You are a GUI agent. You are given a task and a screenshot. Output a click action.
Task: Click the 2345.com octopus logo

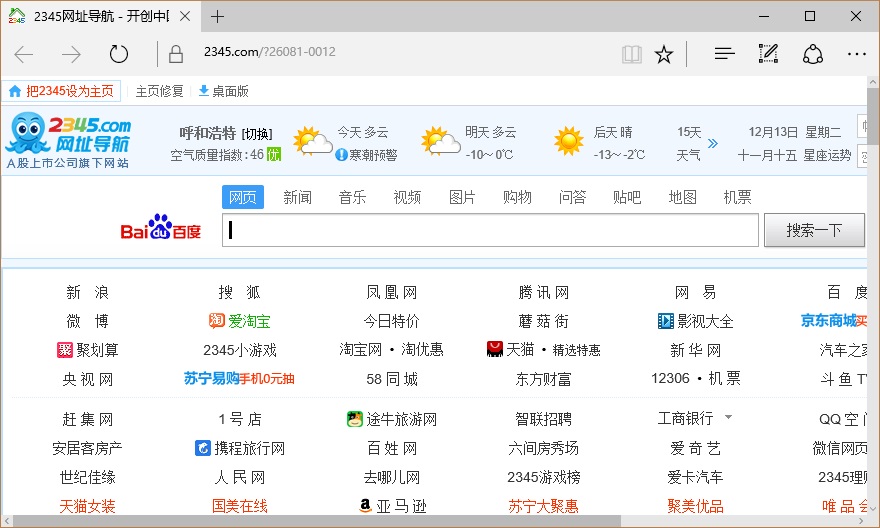click(68, 140)
